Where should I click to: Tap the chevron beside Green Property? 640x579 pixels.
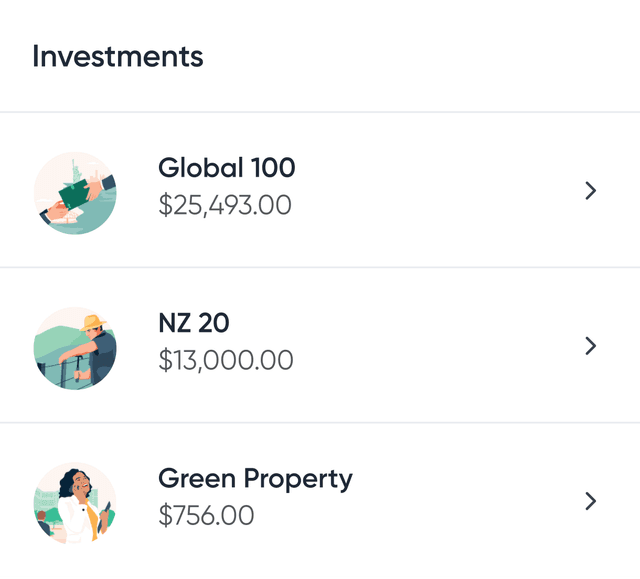[590, 501]
